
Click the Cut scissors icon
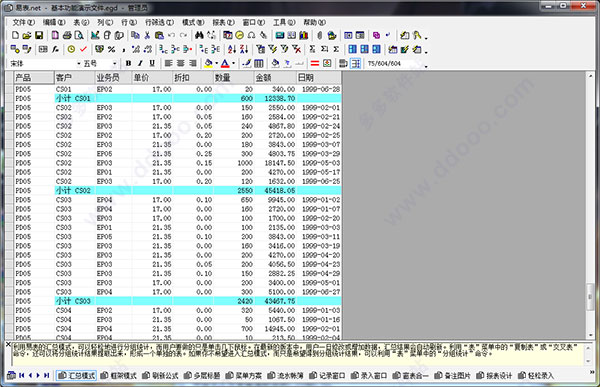[147, 35]
